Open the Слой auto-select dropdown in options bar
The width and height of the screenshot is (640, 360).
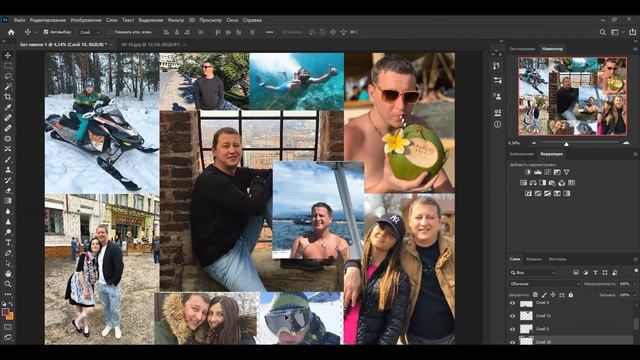click(x=89, y=32)
